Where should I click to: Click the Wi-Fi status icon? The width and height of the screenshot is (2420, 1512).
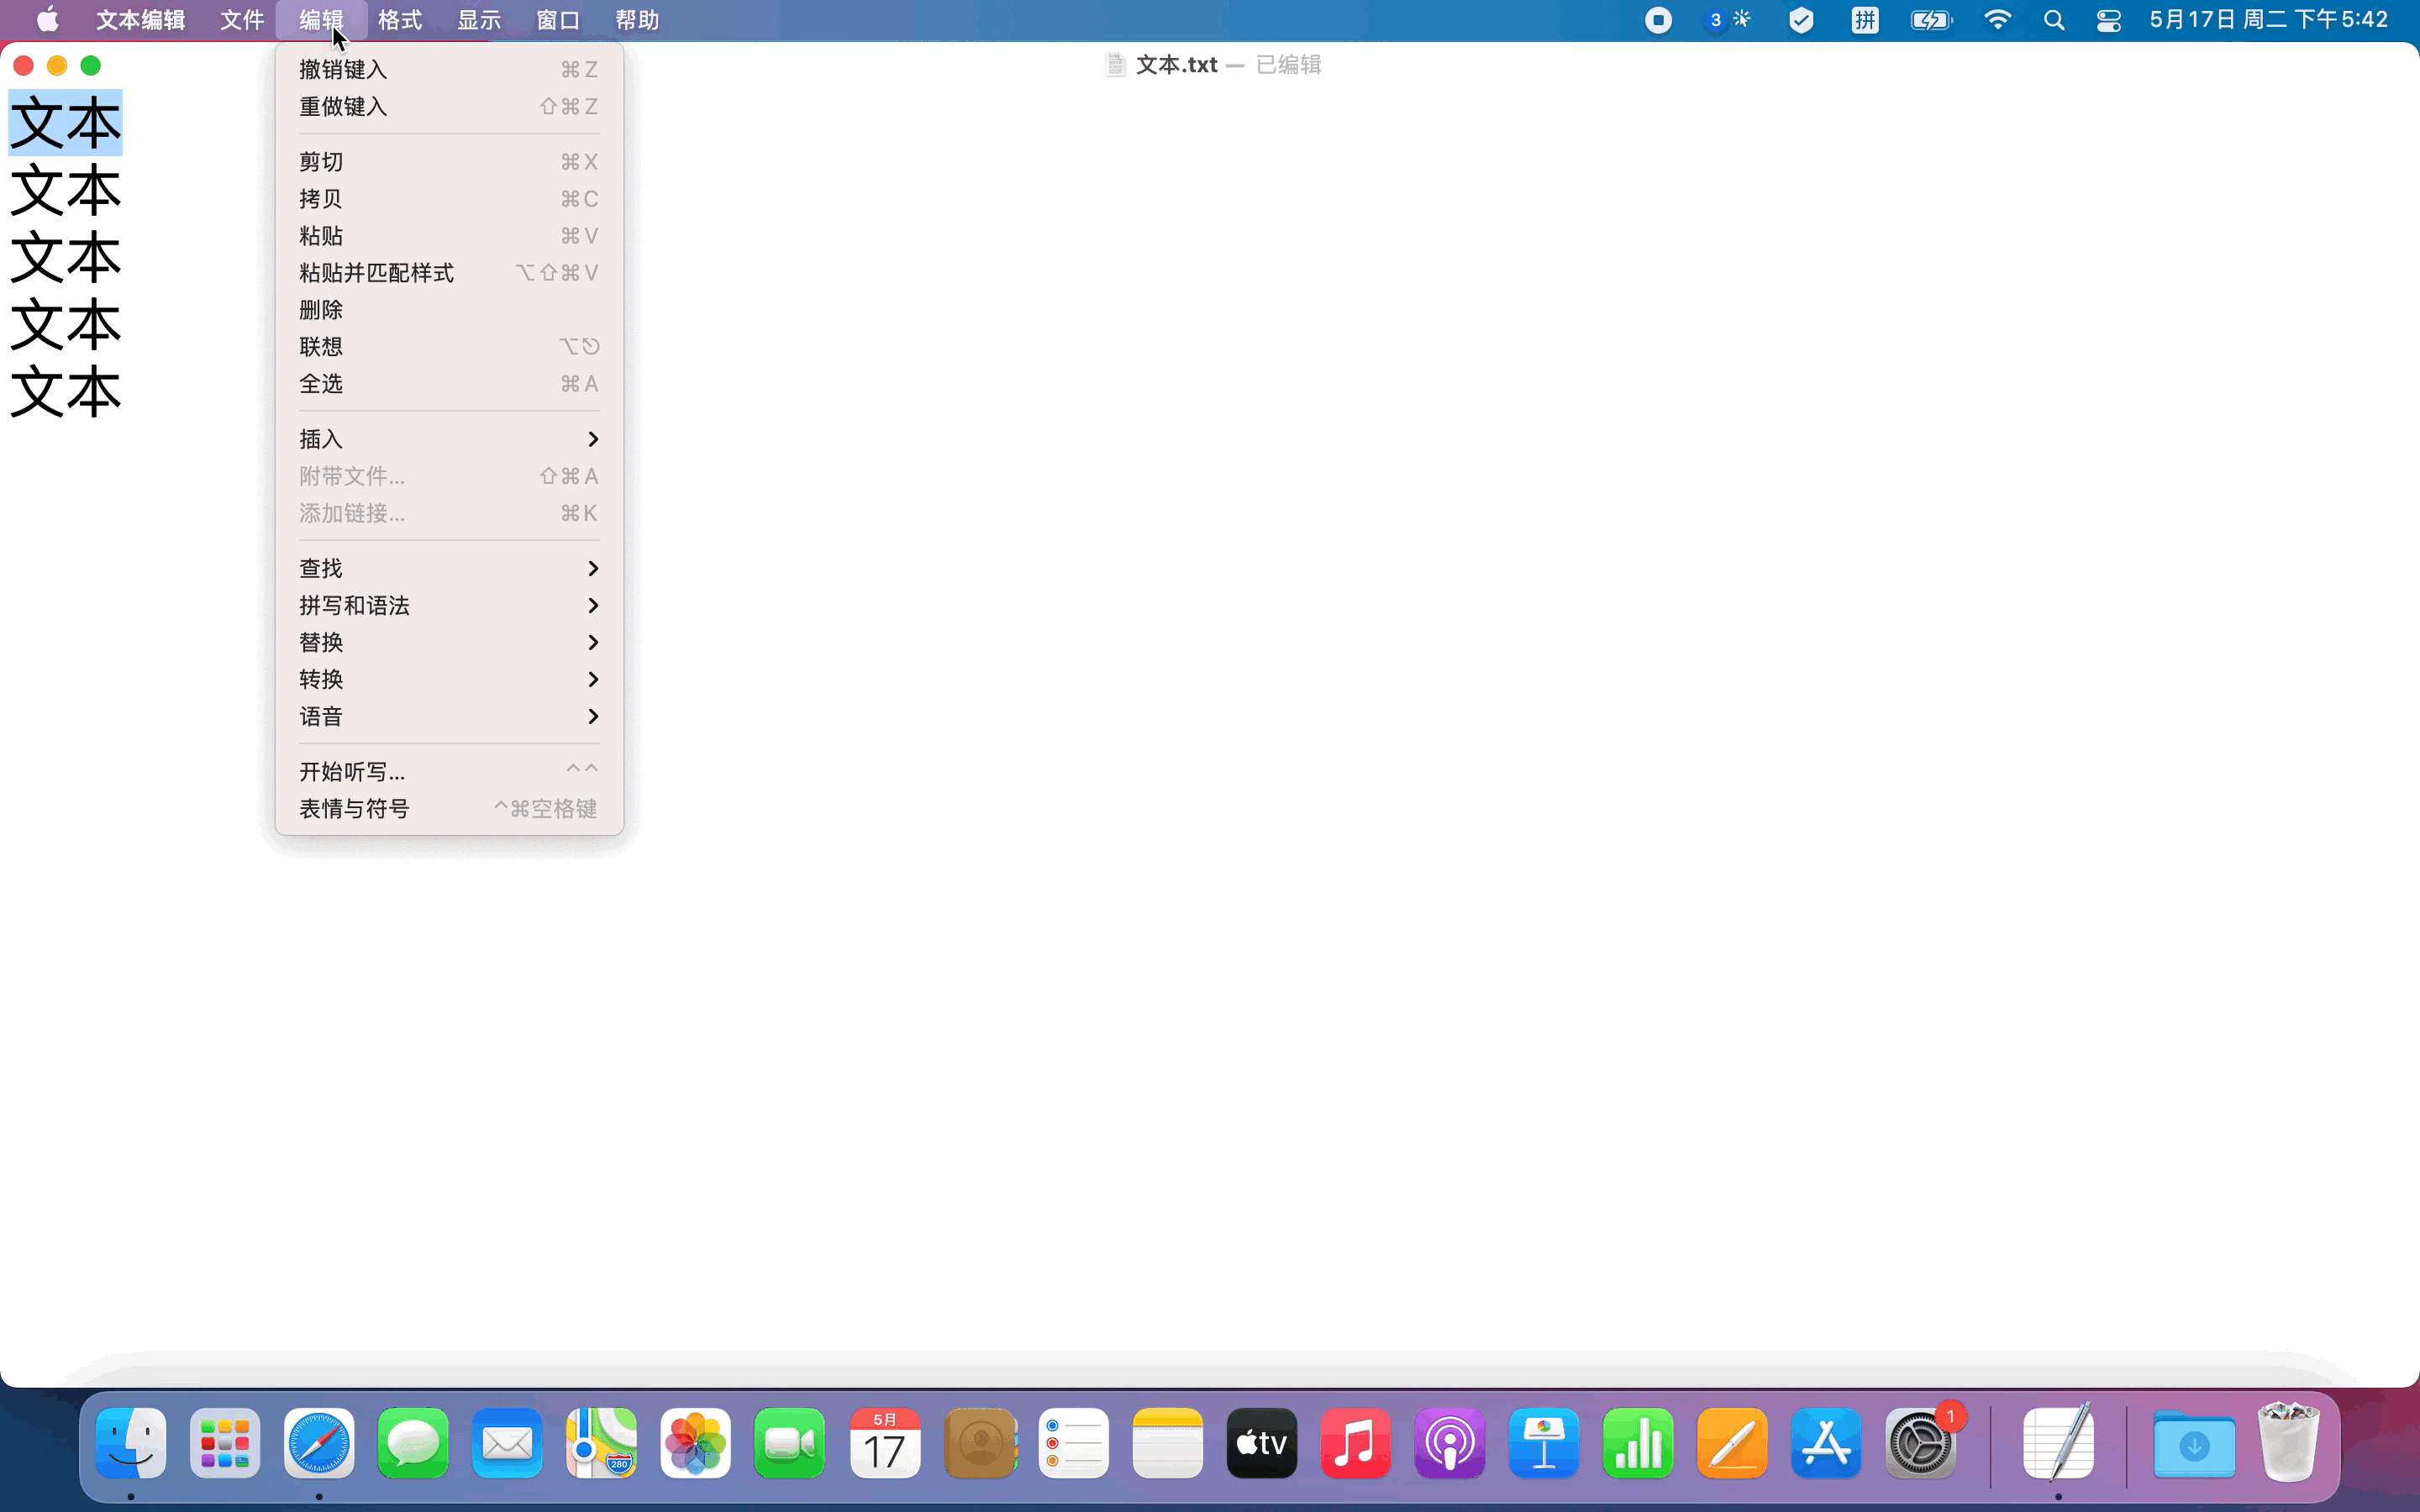[1997, 20]
